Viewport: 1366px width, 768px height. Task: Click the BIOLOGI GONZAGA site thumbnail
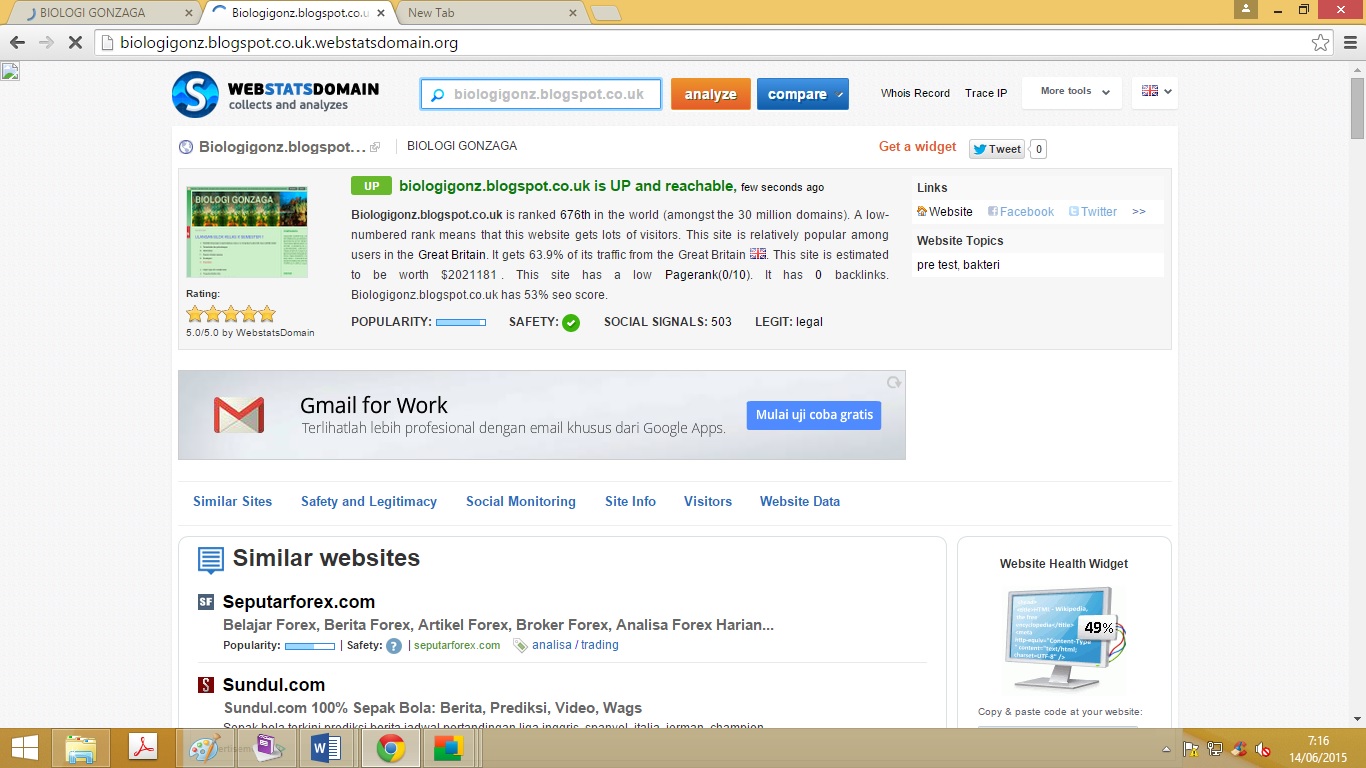click(x=247, y=232)
